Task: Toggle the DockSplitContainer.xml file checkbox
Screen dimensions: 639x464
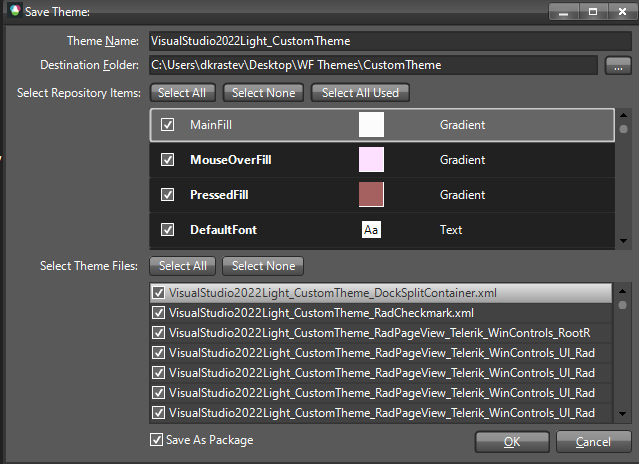Action: click(x=159, y=293)
